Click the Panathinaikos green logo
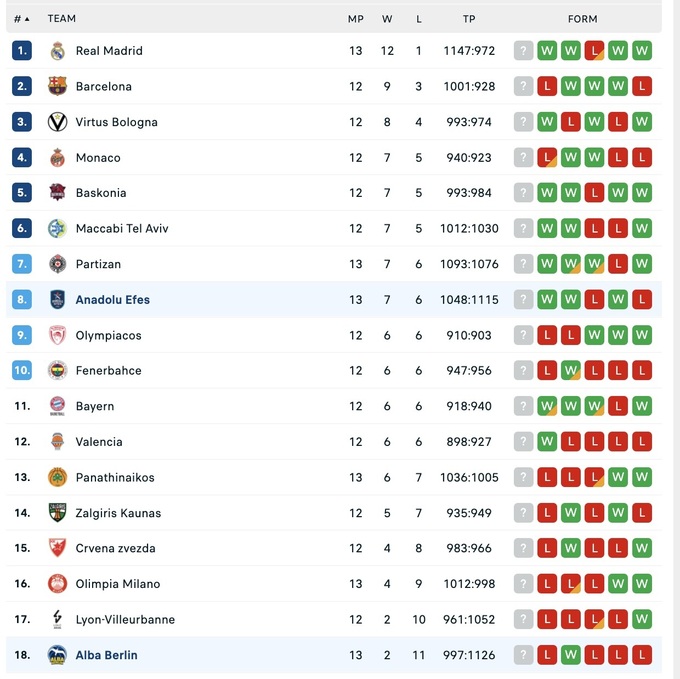 [57, 477]
